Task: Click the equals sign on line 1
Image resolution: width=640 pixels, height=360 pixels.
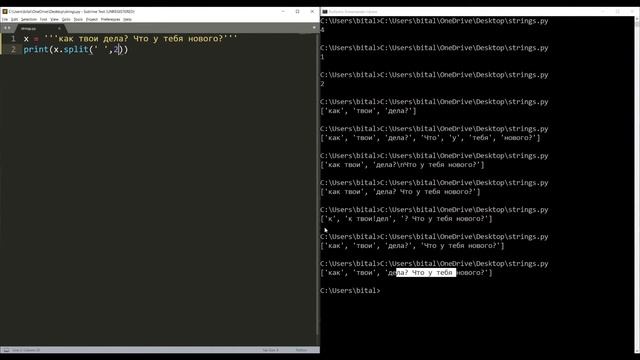Action: 36,39
